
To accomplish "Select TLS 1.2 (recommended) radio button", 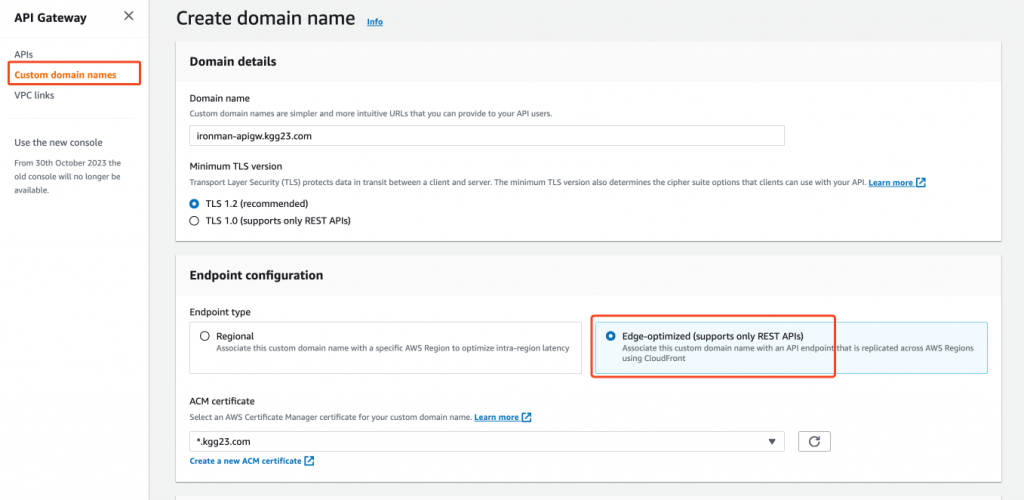I will point(194,204).
